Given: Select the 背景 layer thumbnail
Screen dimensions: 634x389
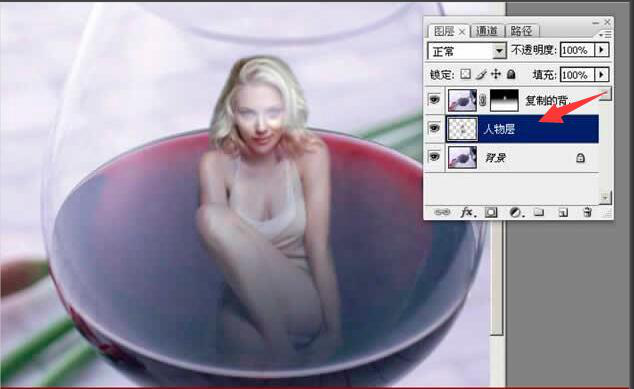Looking at the screenshot, I should tap(462, 157).
